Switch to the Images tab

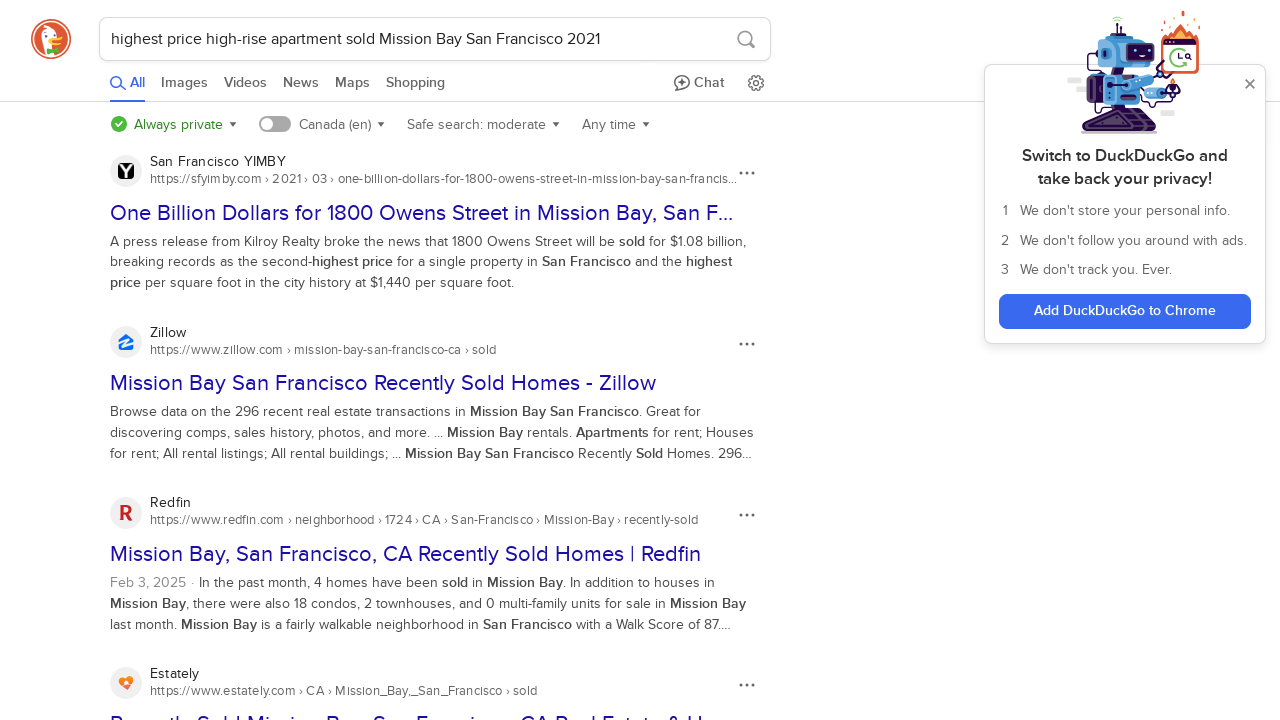(184, 83)
